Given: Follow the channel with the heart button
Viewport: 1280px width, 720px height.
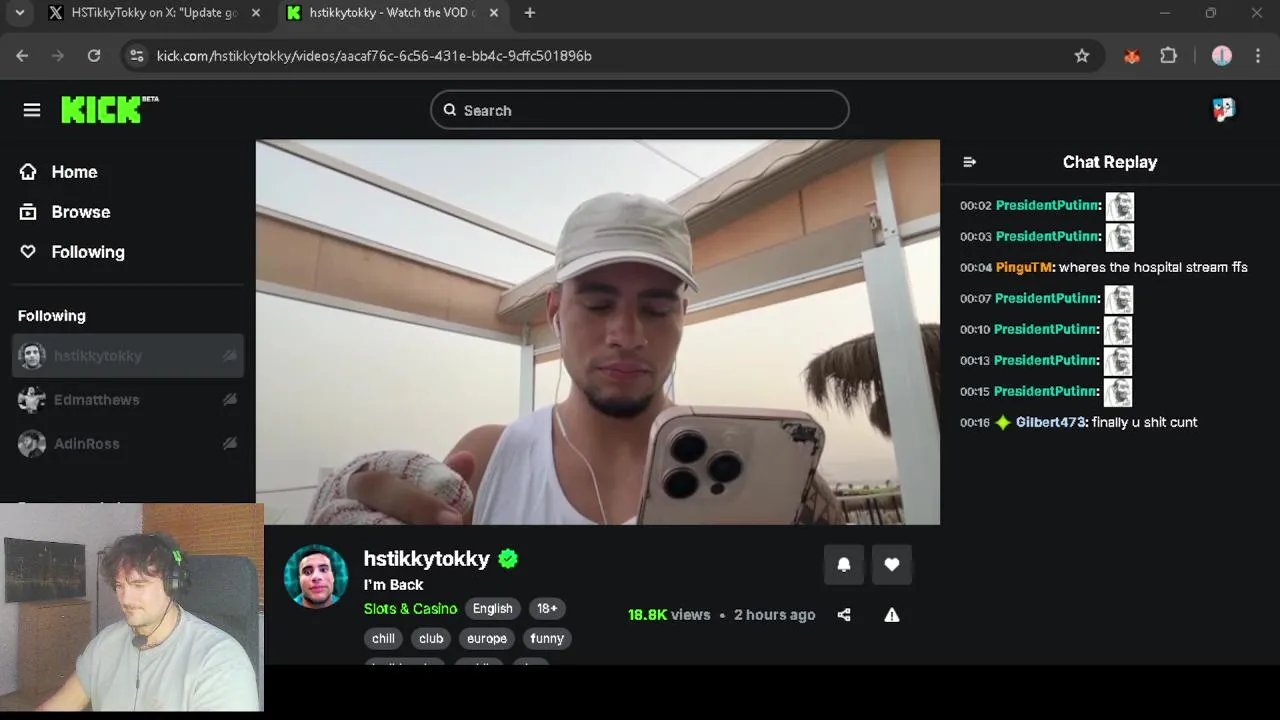Looking at the screenshot, I should coord(892,565).
